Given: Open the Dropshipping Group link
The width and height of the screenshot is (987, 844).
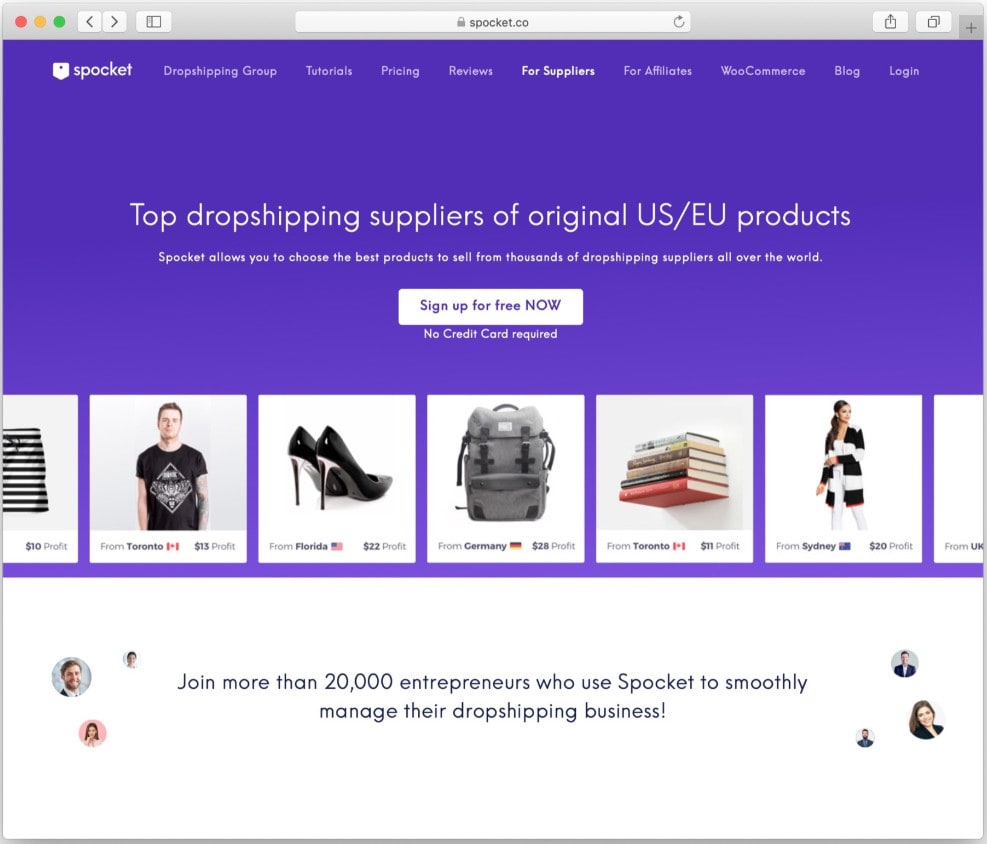Looking at the screenshot, I should (x=220, y=71).
